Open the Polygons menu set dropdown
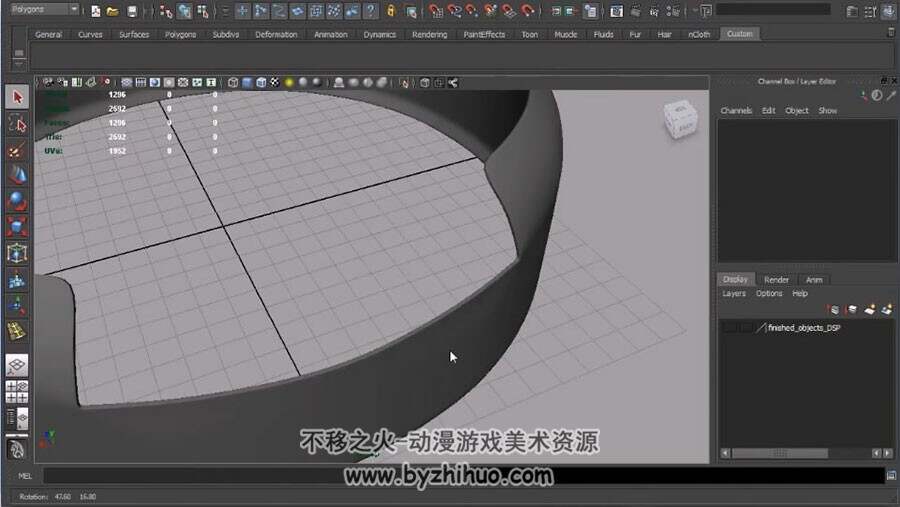900x507 pixels. point(44,9)
